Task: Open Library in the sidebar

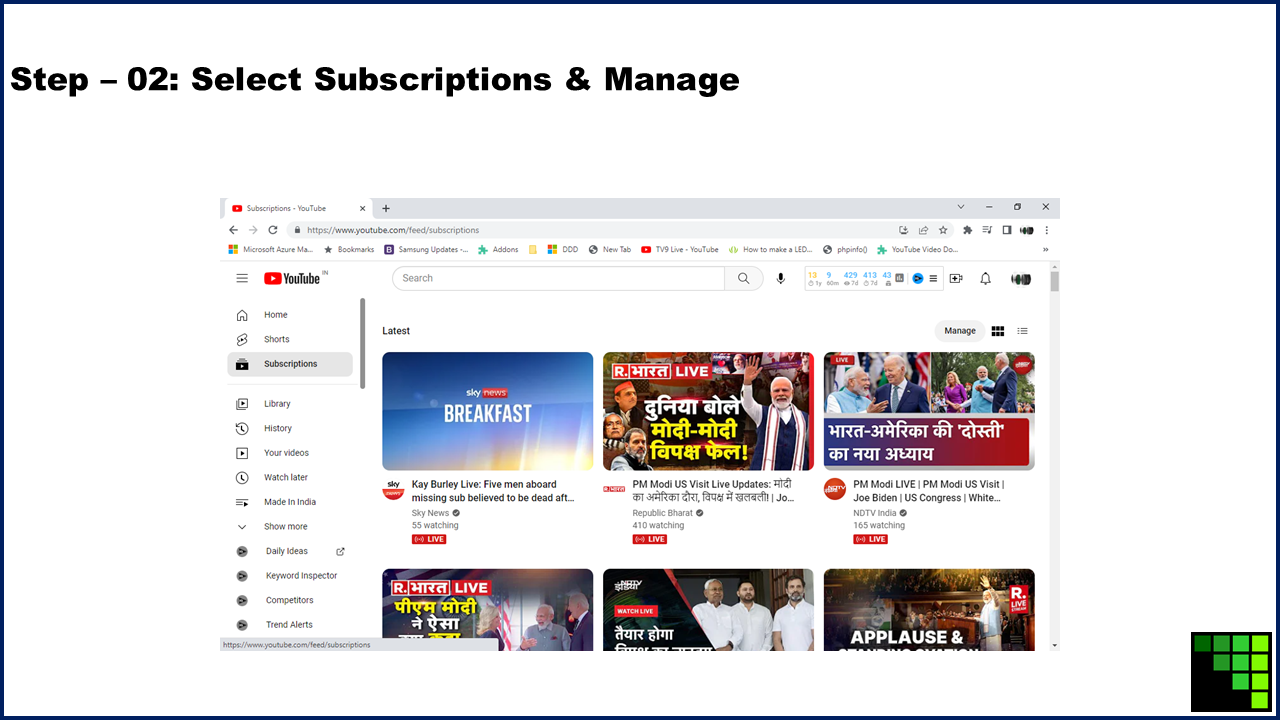Action: coord(290,404)
